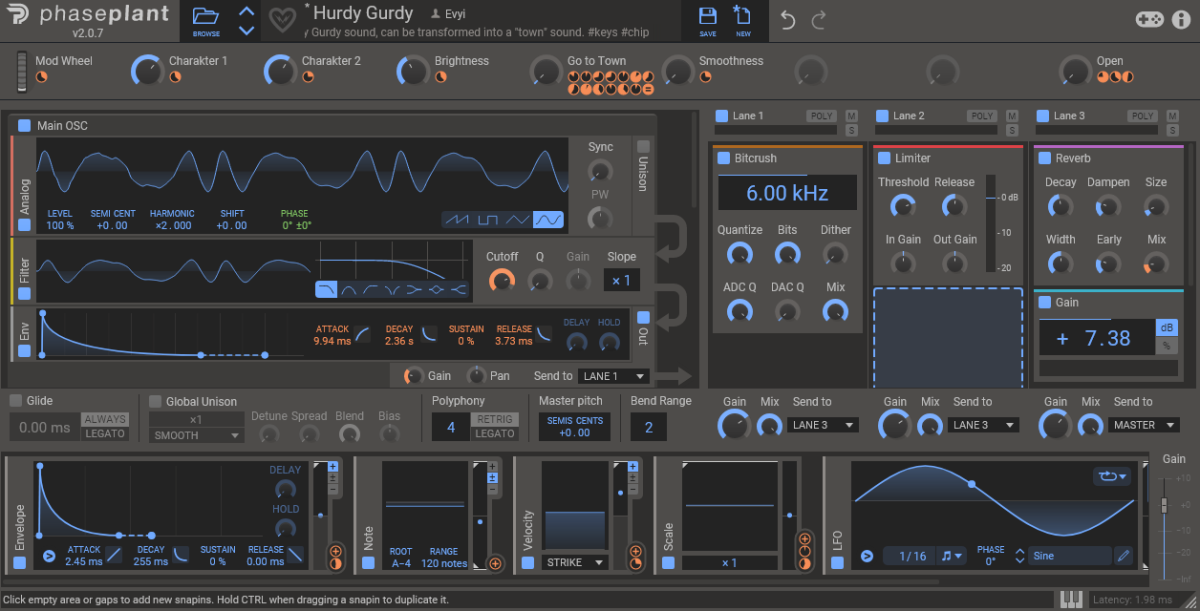
Task: Click the plus icon below Note modulator
Action: click(x=495, y=563)
